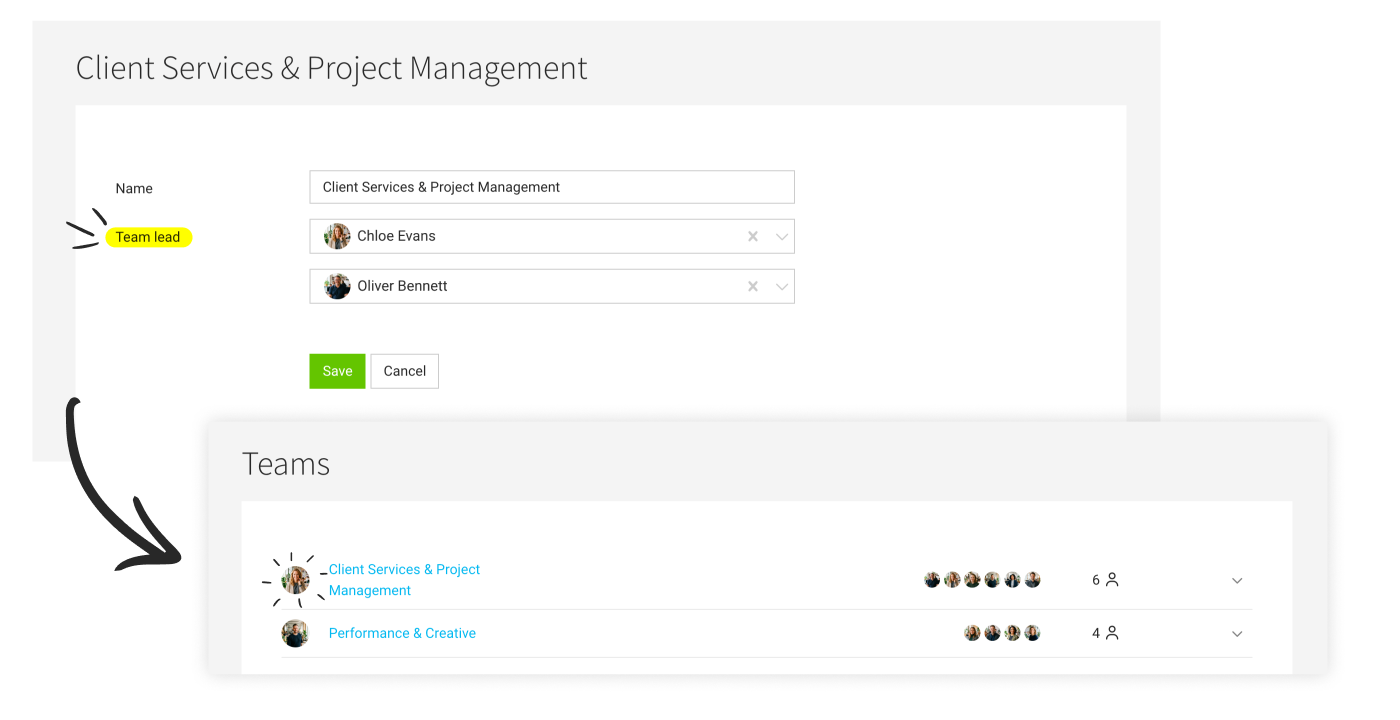The height and width of the screenshot is (720, 1400).
Task: Click the "Teams" heading
Action: [x=286, y=464]
